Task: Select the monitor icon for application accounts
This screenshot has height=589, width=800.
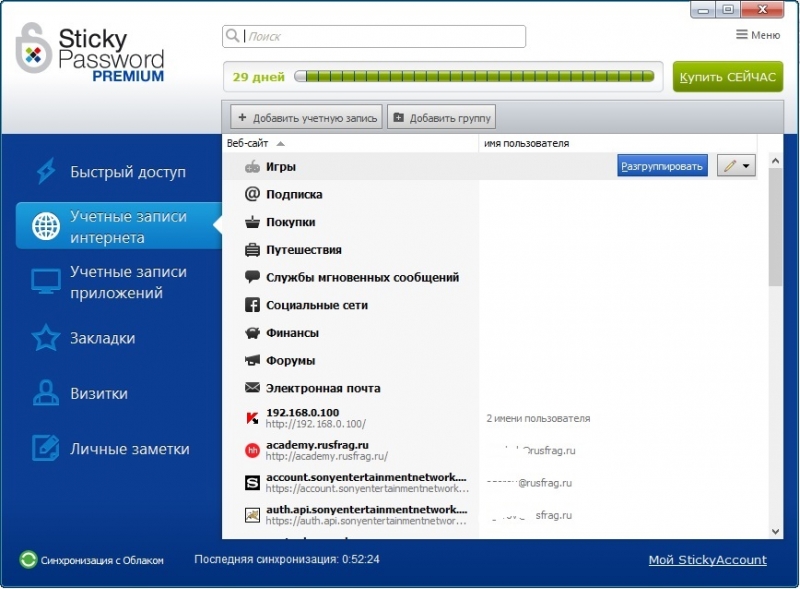Action: [46, 281]
